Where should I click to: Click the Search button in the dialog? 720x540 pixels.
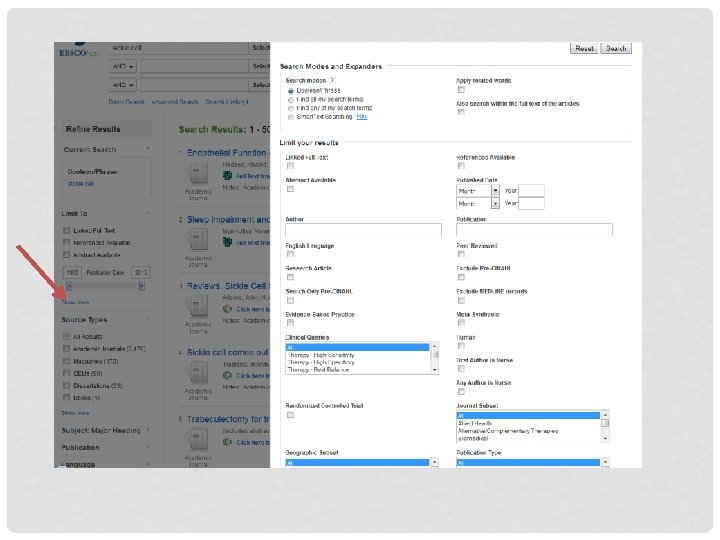pyautogui.click(x=616, y=48)
